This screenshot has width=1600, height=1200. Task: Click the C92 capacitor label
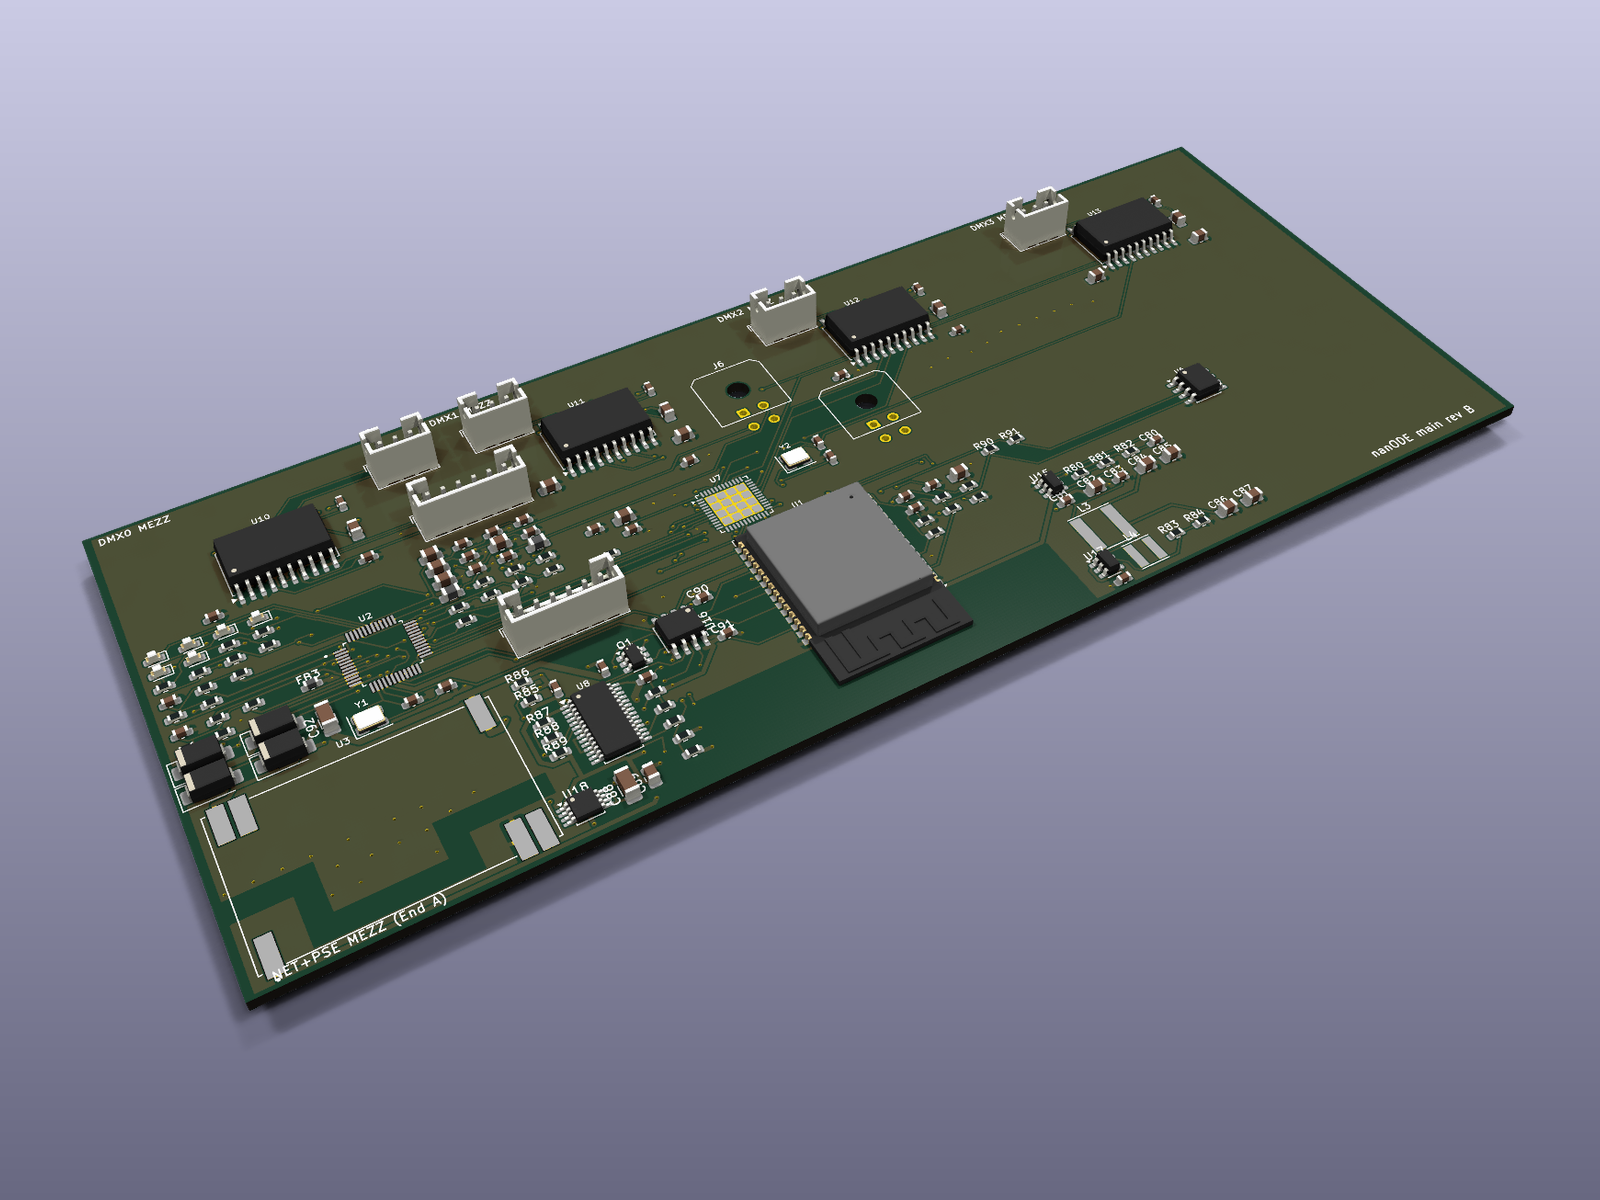[312, 727]
